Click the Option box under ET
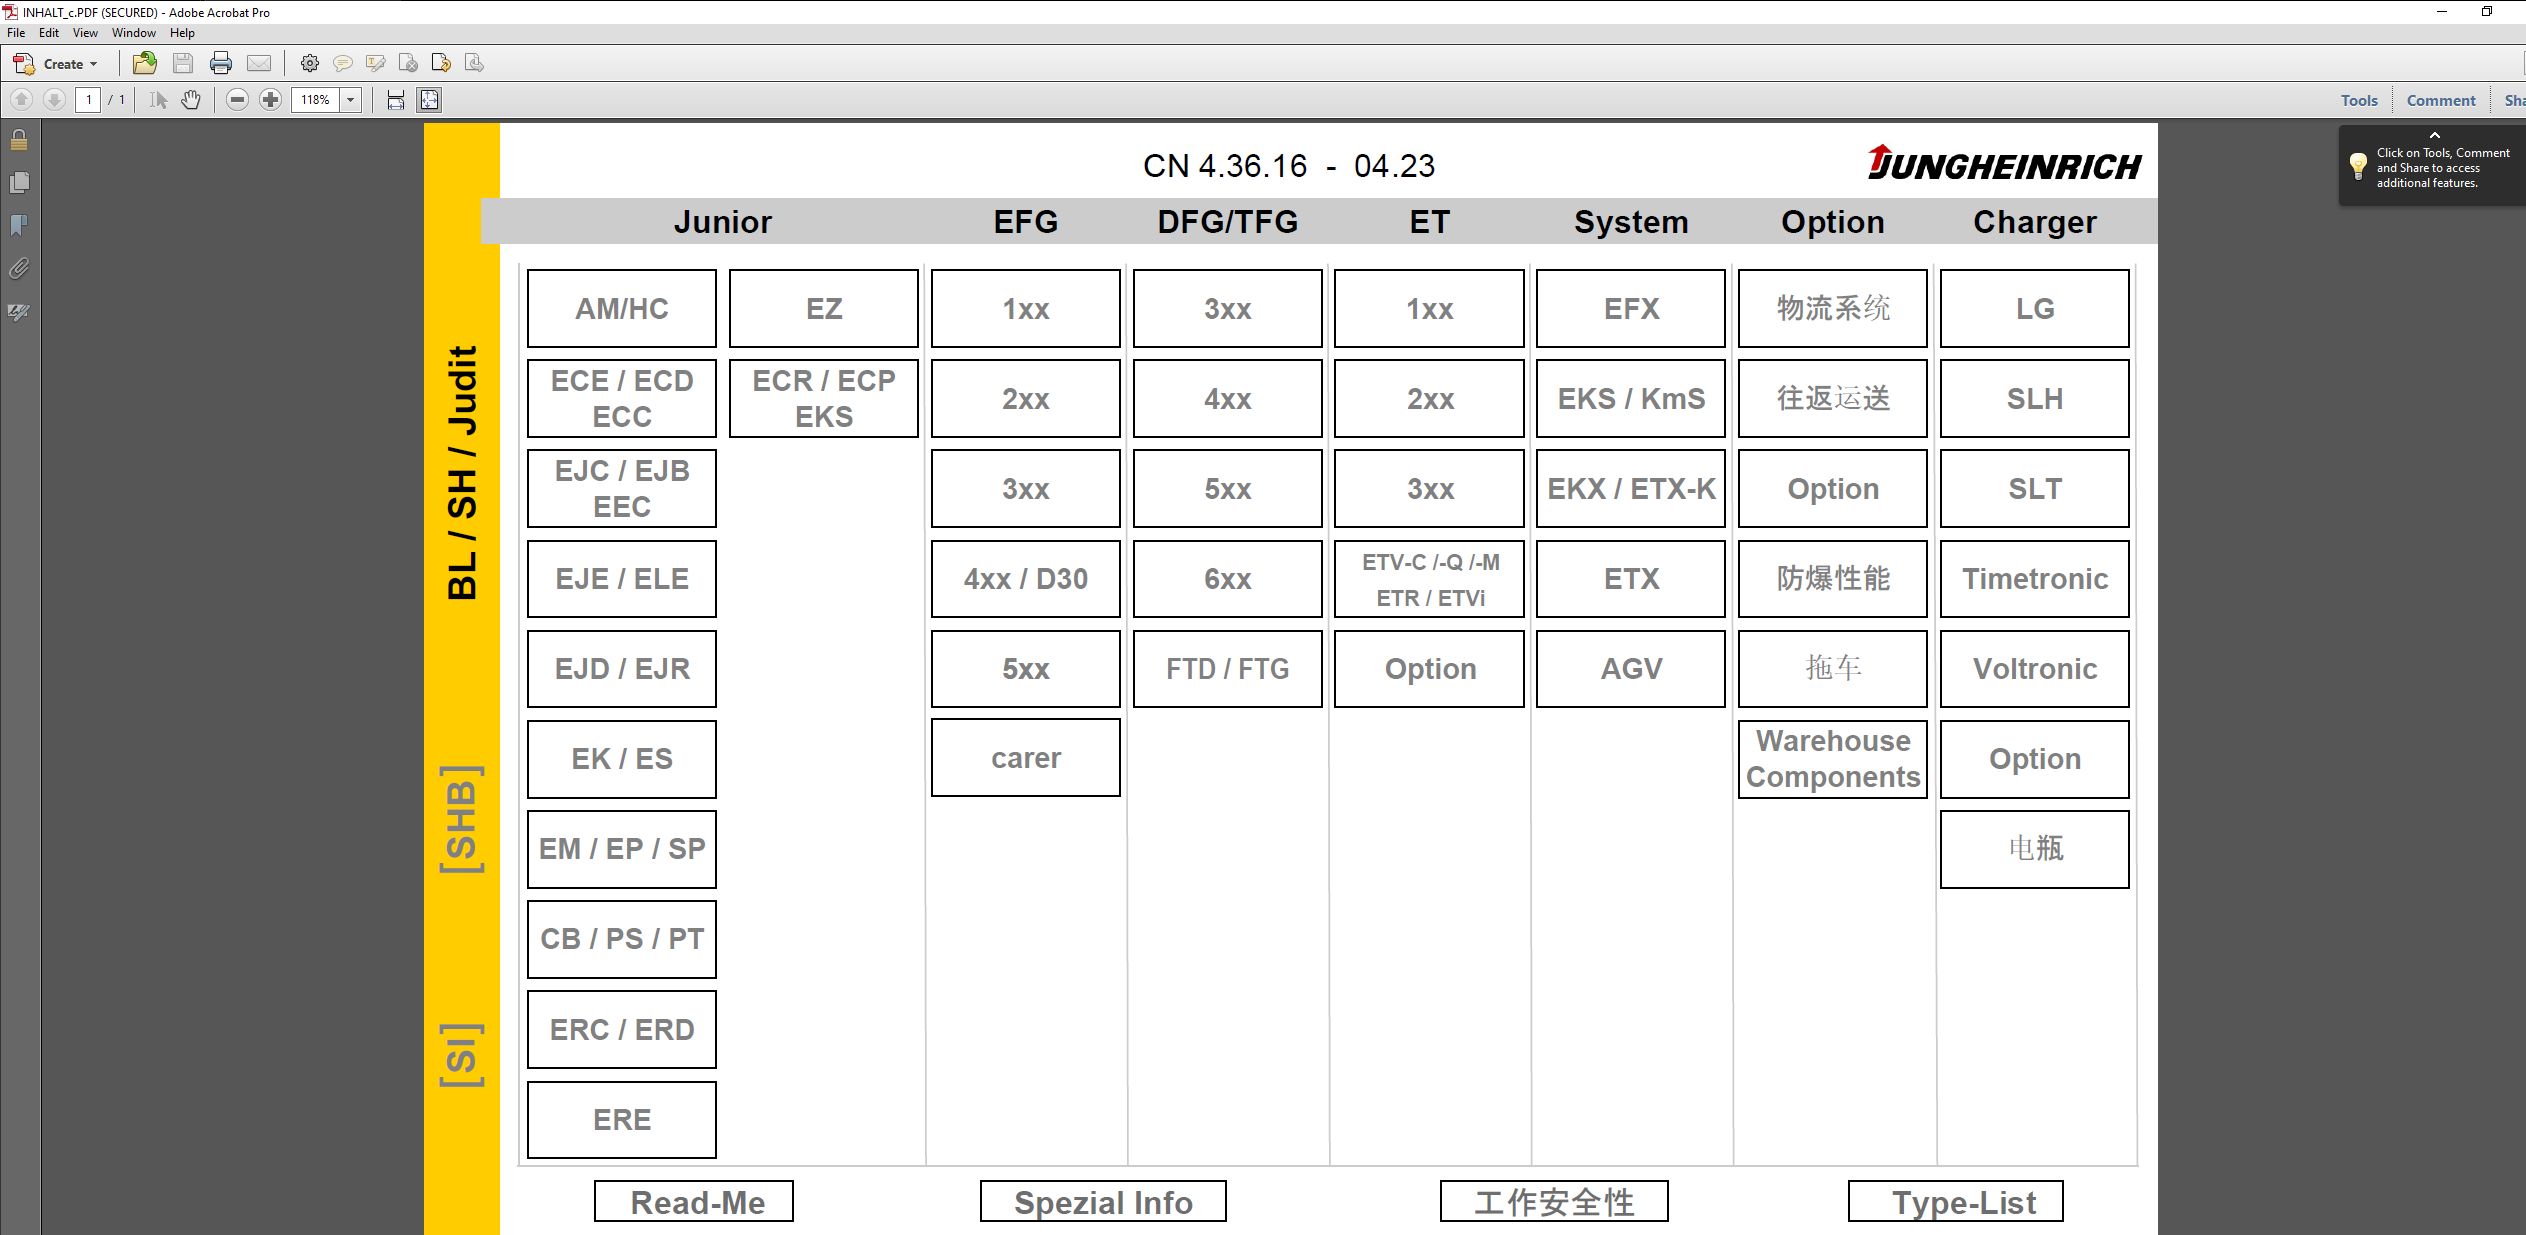 click(1430, 668)
